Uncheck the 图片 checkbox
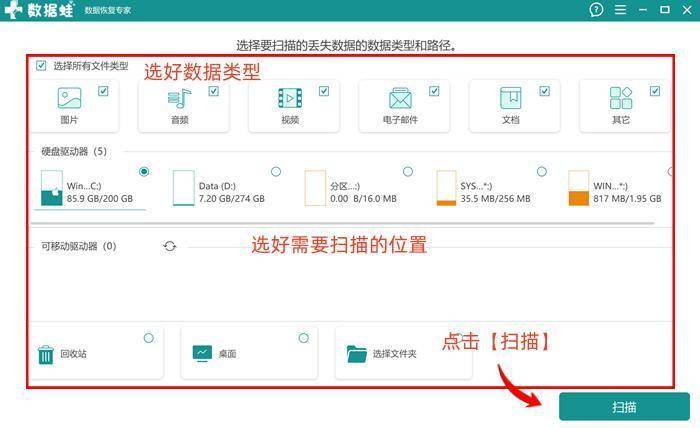Image resolution: width=700 pixels, height=428 pixels. [x=103, y=91]
